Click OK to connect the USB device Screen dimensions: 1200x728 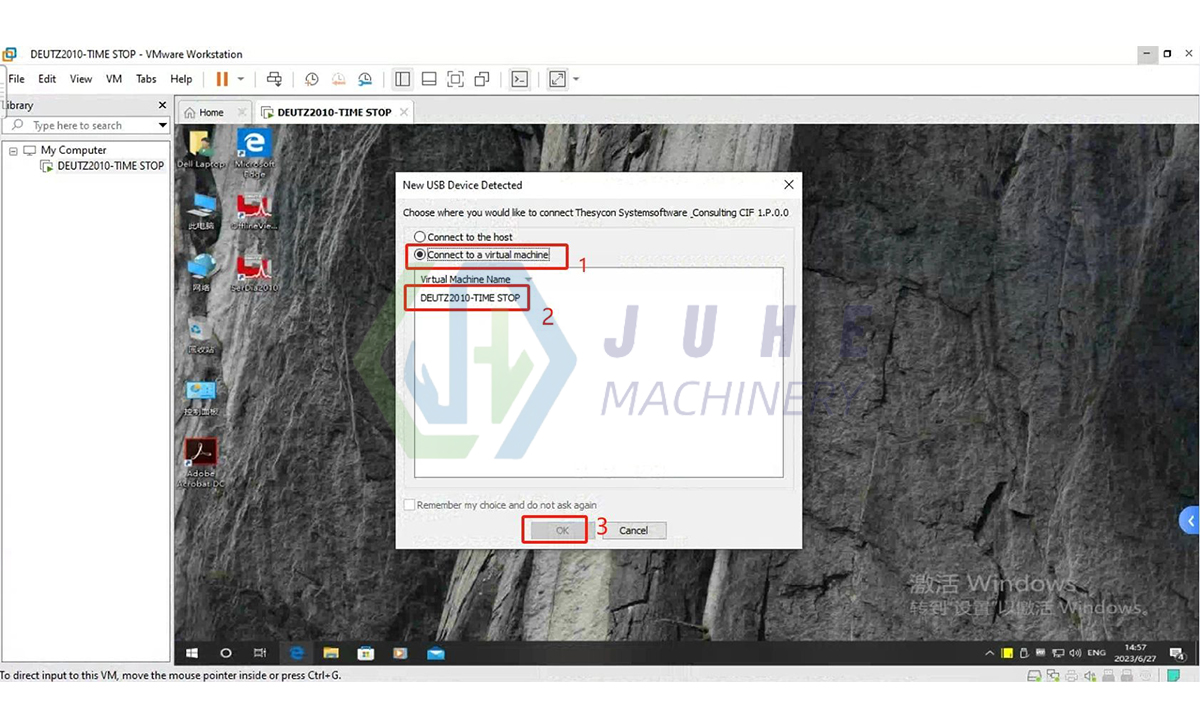pyautogui.click(x=555, y=530)
